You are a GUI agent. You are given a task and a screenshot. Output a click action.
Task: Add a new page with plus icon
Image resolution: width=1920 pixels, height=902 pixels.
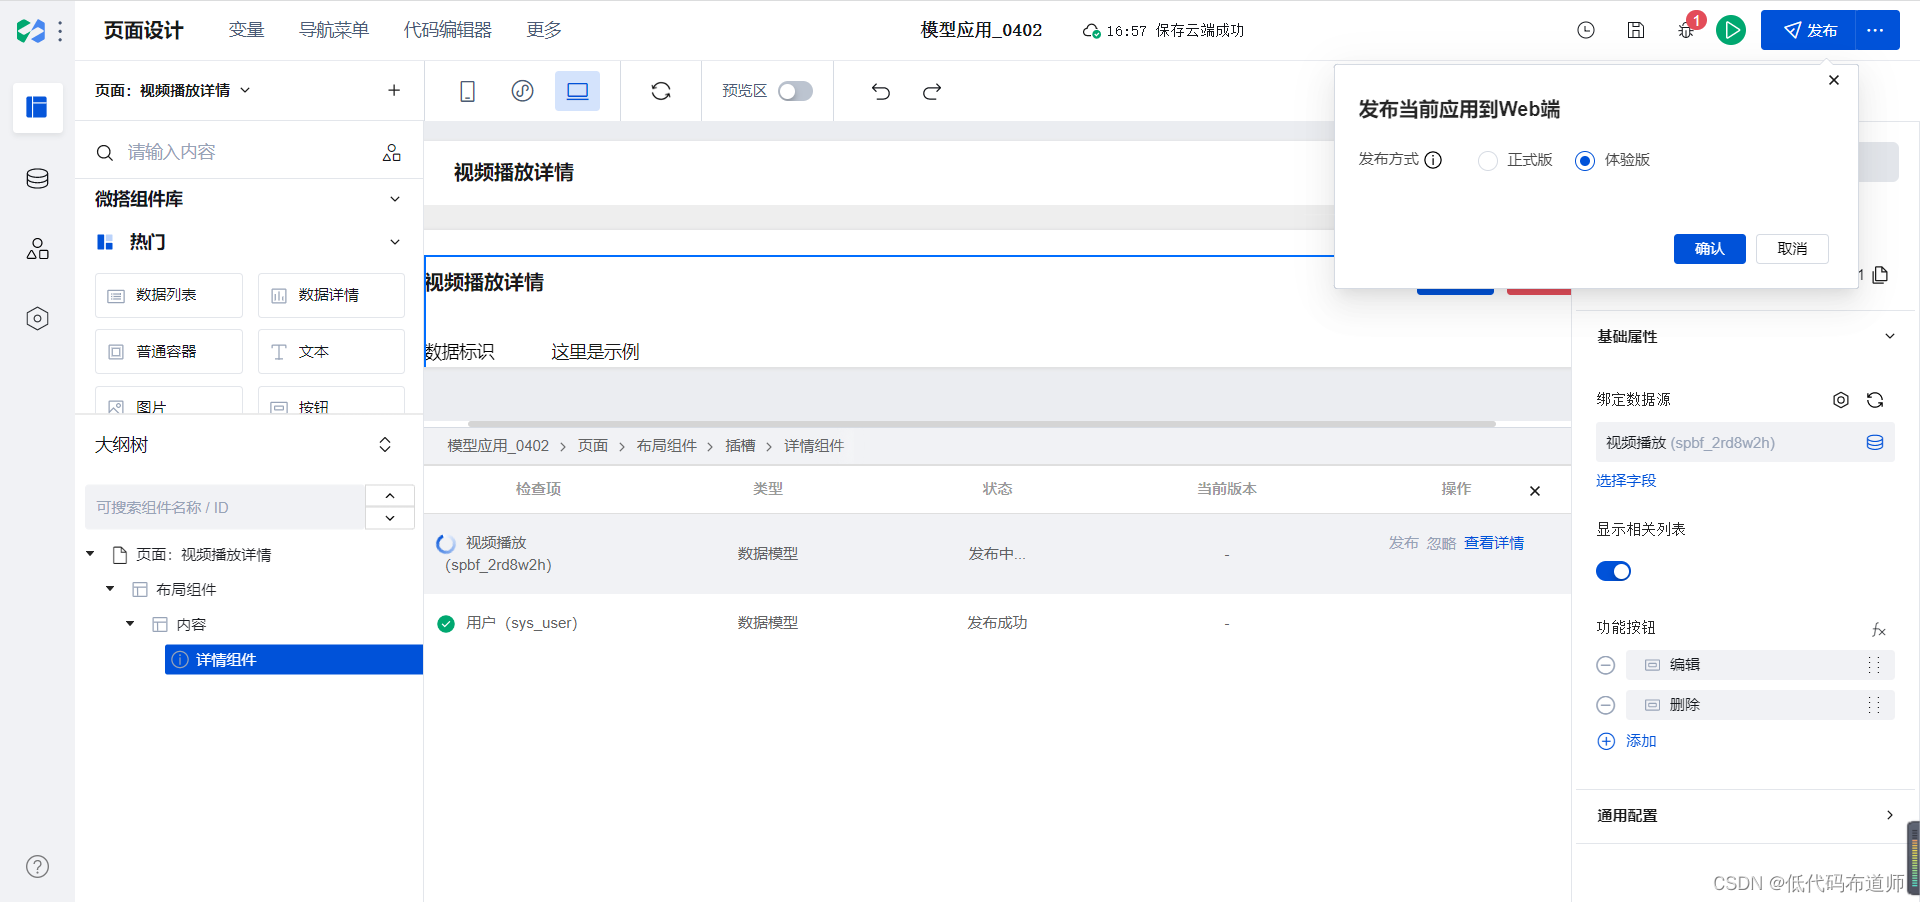(394, 90)
